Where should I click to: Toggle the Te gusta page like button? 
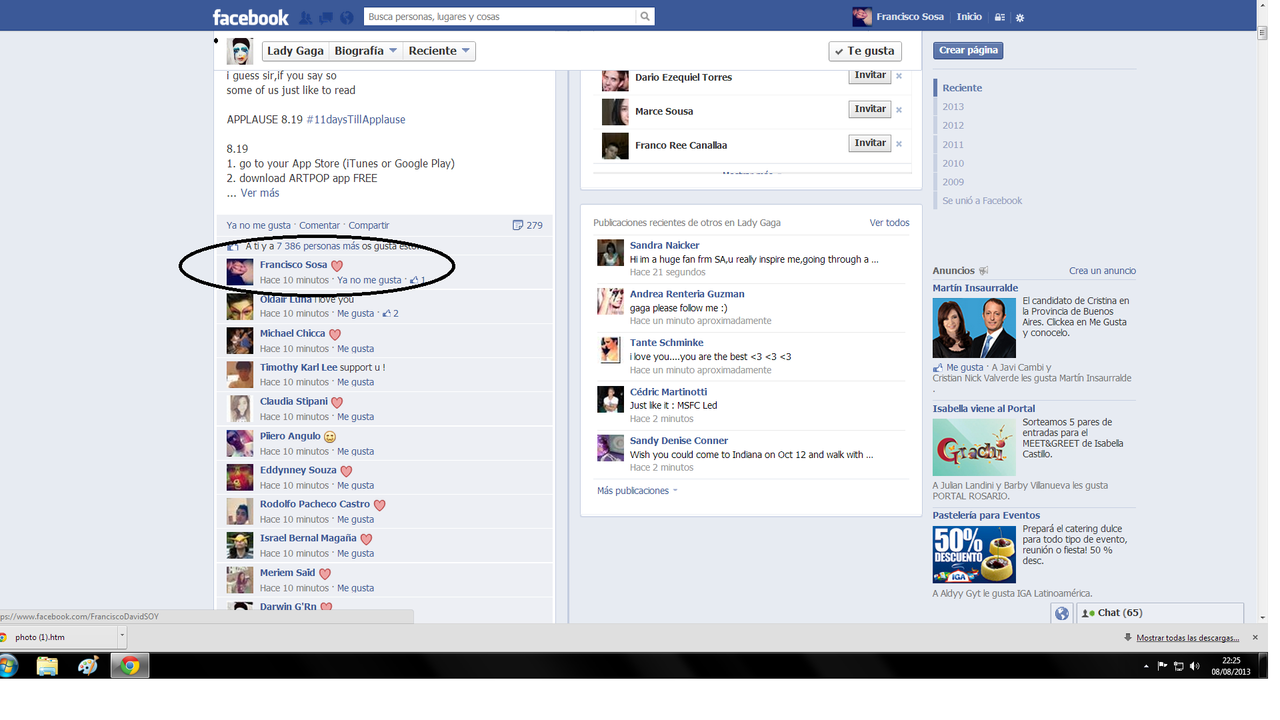(865, 51)
